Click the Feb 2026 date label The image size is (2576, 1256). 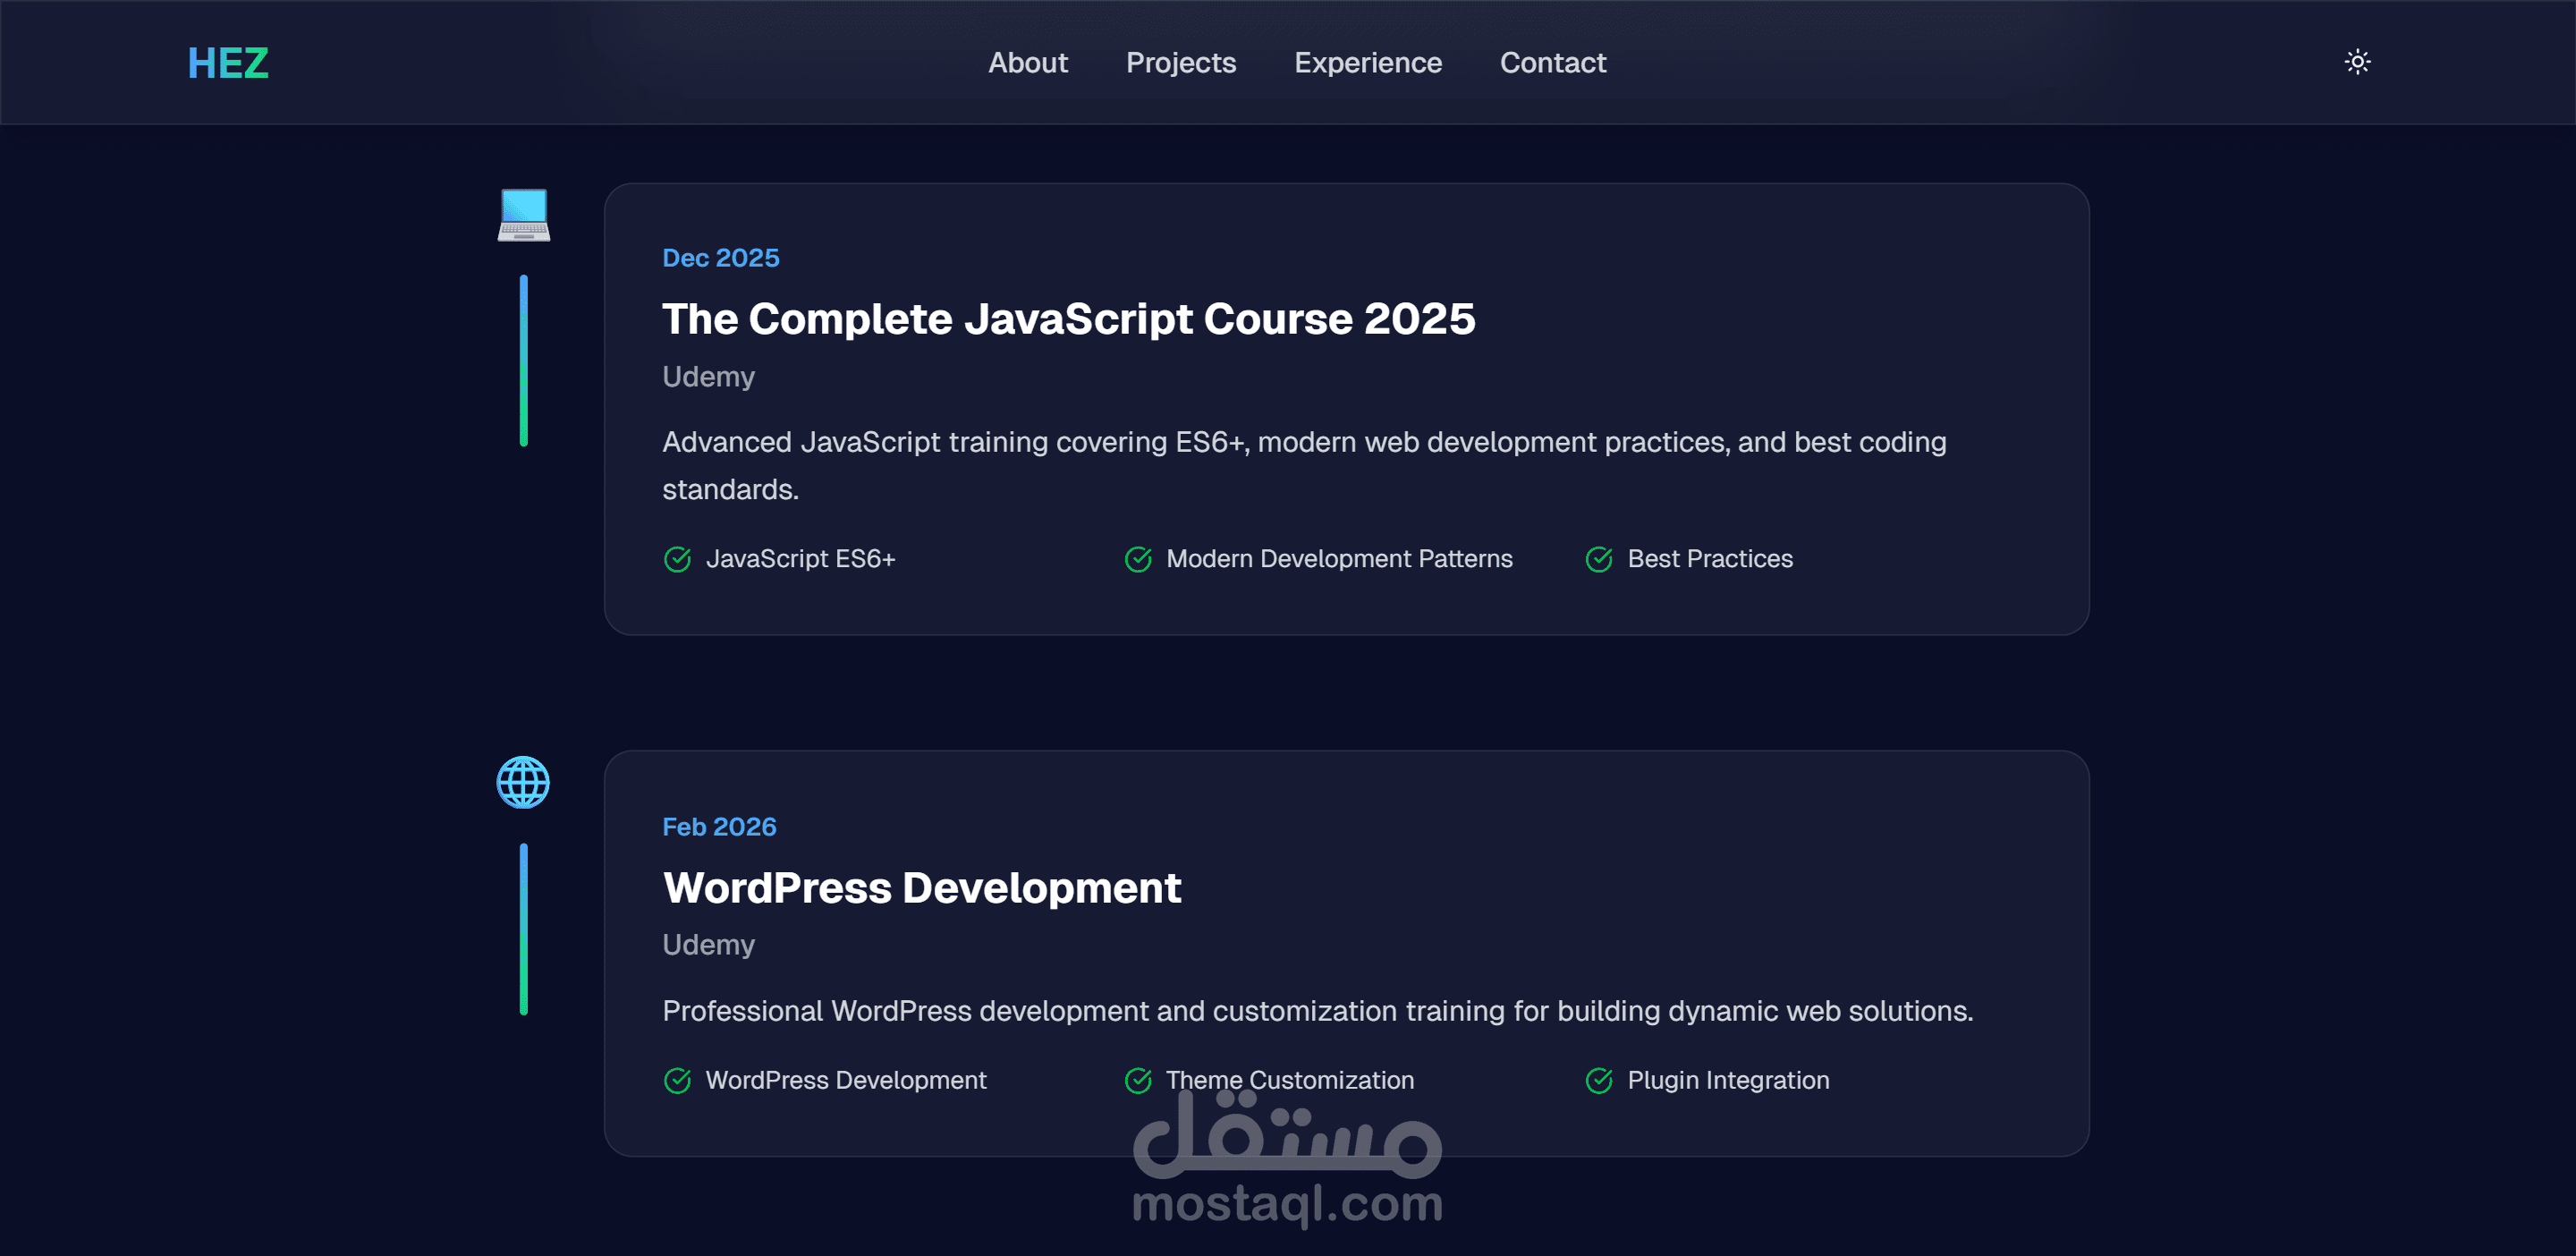(719, 827)
